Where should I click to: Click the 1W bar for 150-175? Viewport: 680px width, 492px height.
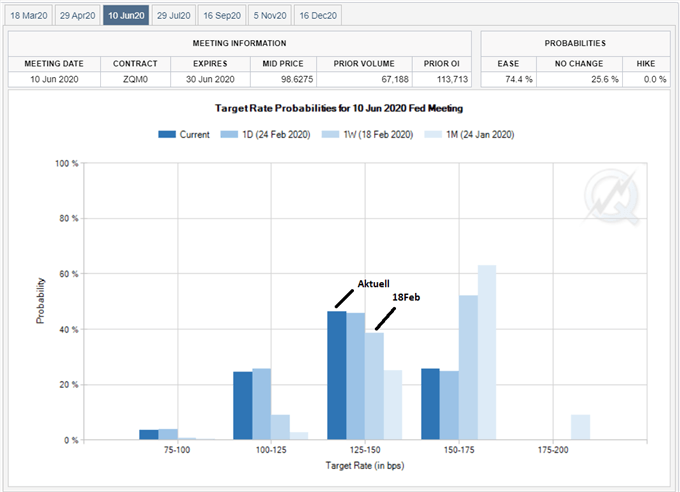tap(468, 367)
